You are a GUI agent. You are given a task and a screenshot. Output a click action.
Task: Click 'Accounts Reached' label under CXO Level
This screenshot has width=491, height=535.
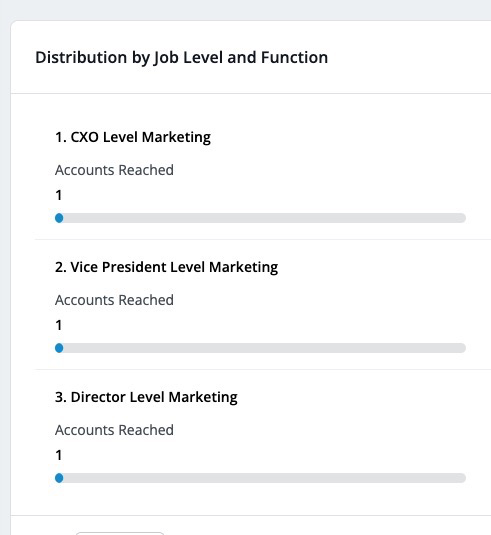(x=114, y=170)
